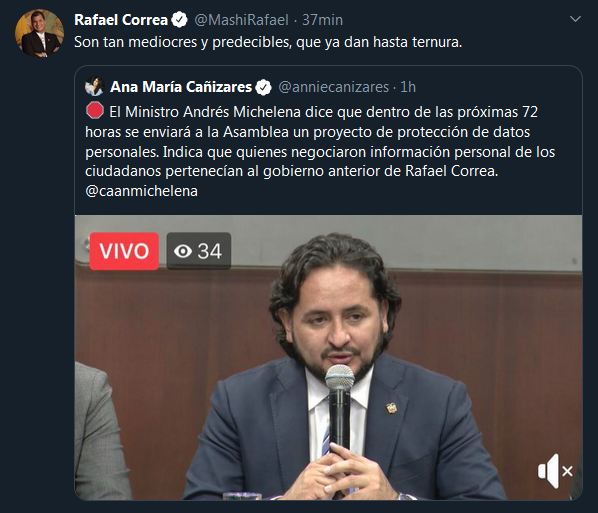
Task: Open the 37min timestamp link
Action: pos(322,20)
